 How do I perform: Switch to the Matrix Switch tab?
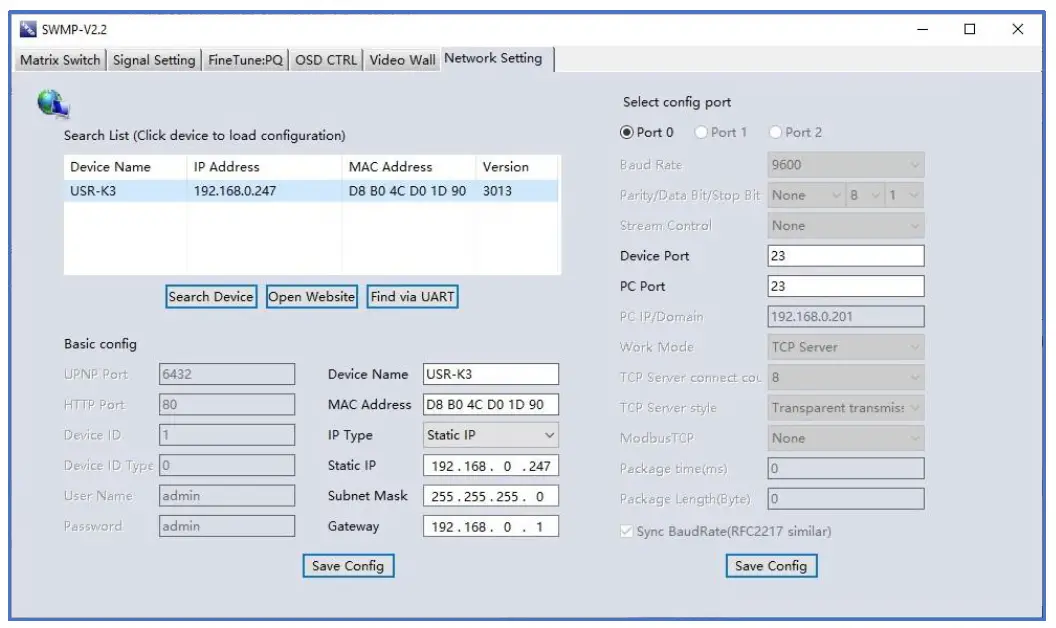point(60,60)
